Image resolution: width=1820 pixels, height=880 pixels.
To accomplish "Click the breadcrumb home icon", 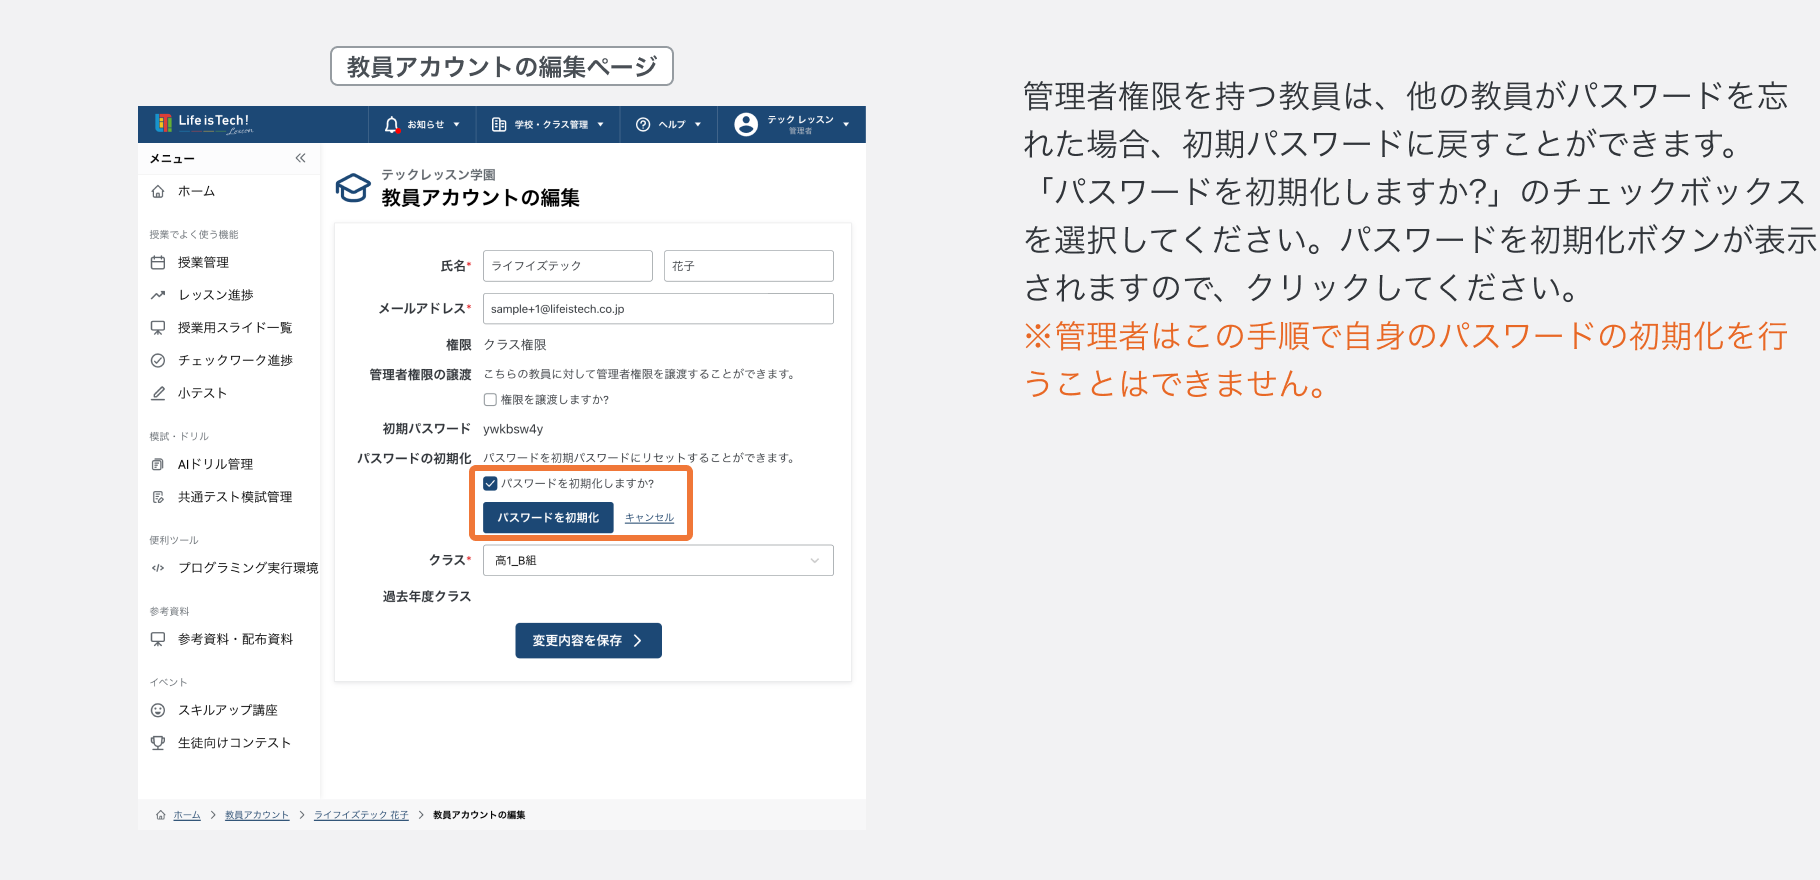I will tap(161, 815).
